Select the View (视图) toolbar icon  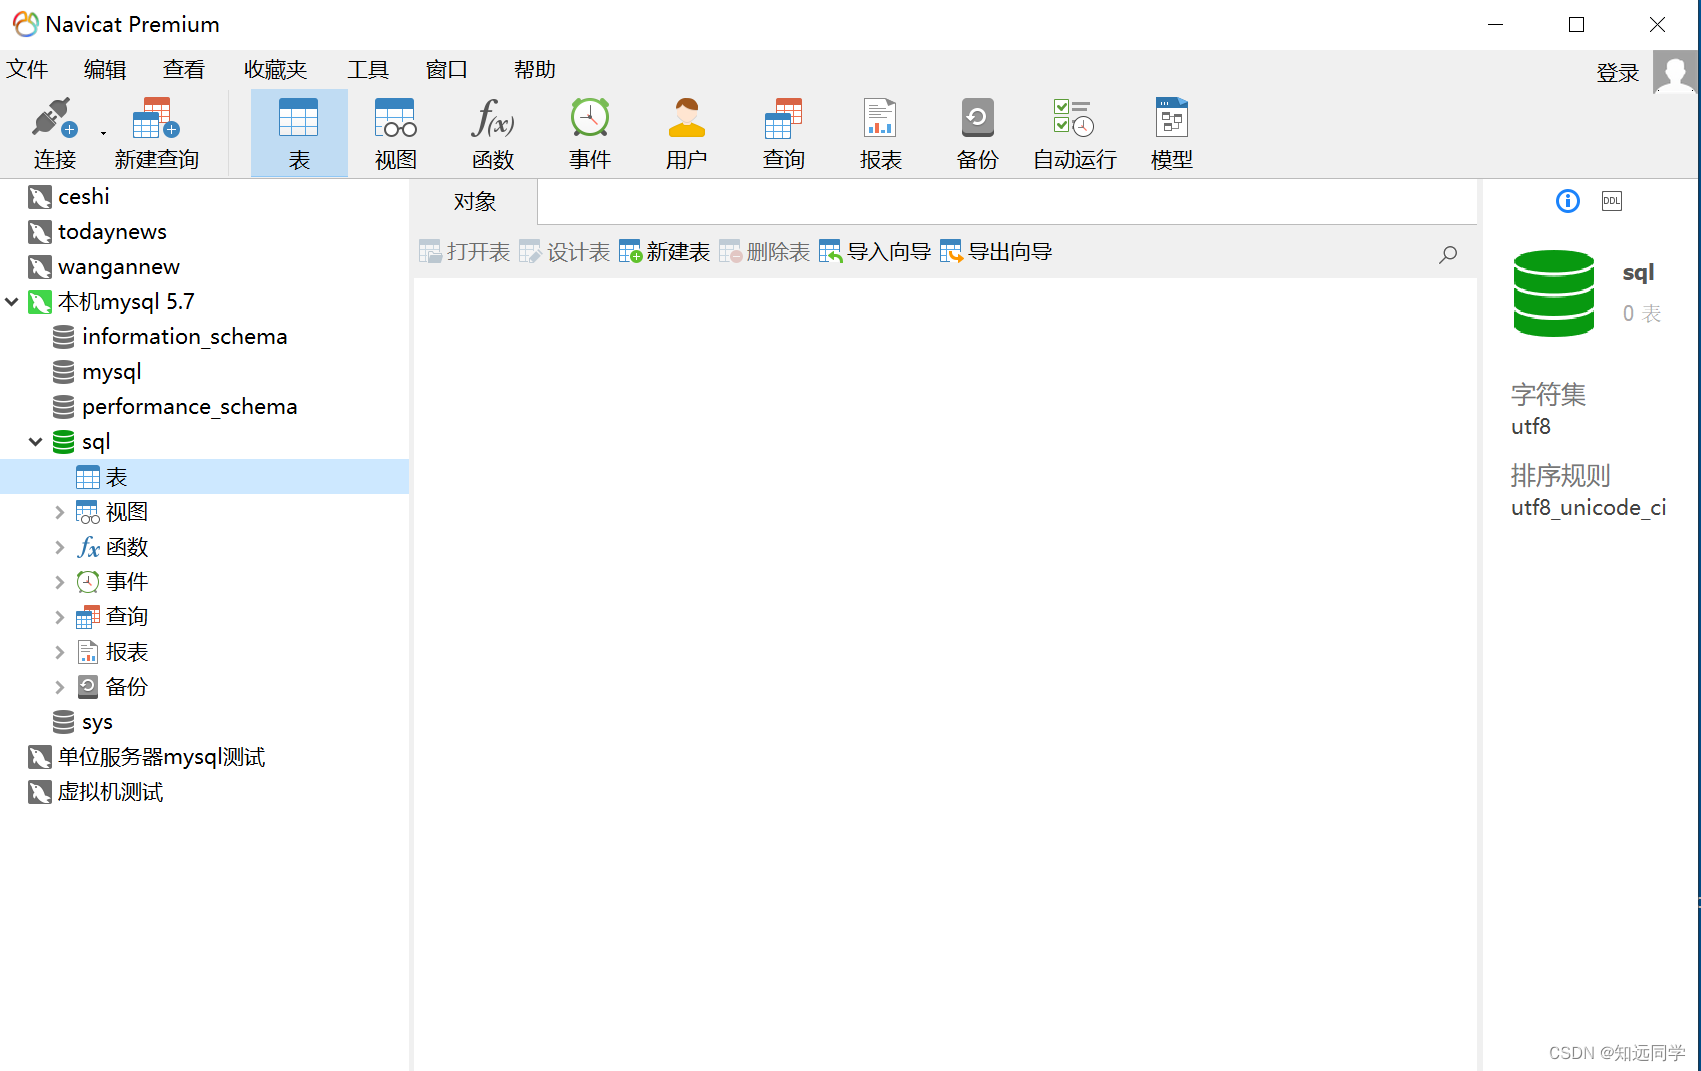click(x=396, y=134)
